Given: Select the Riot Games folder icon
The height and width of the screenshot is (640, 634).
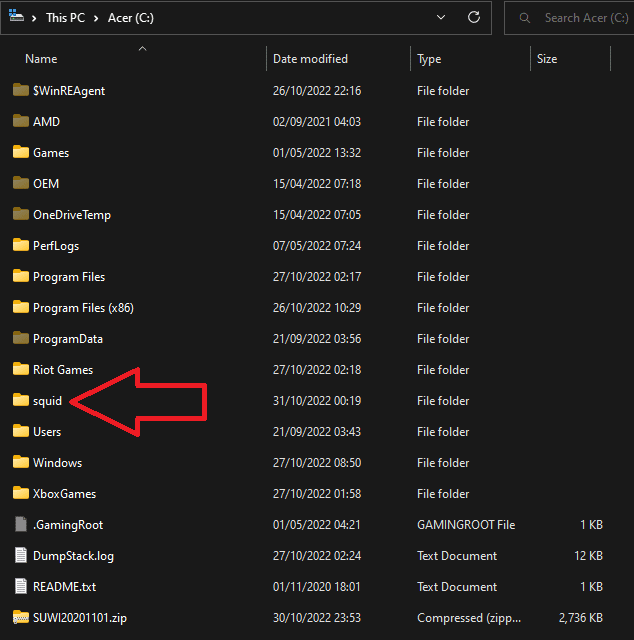Looking at the screenshot, I should pos(21,369).
